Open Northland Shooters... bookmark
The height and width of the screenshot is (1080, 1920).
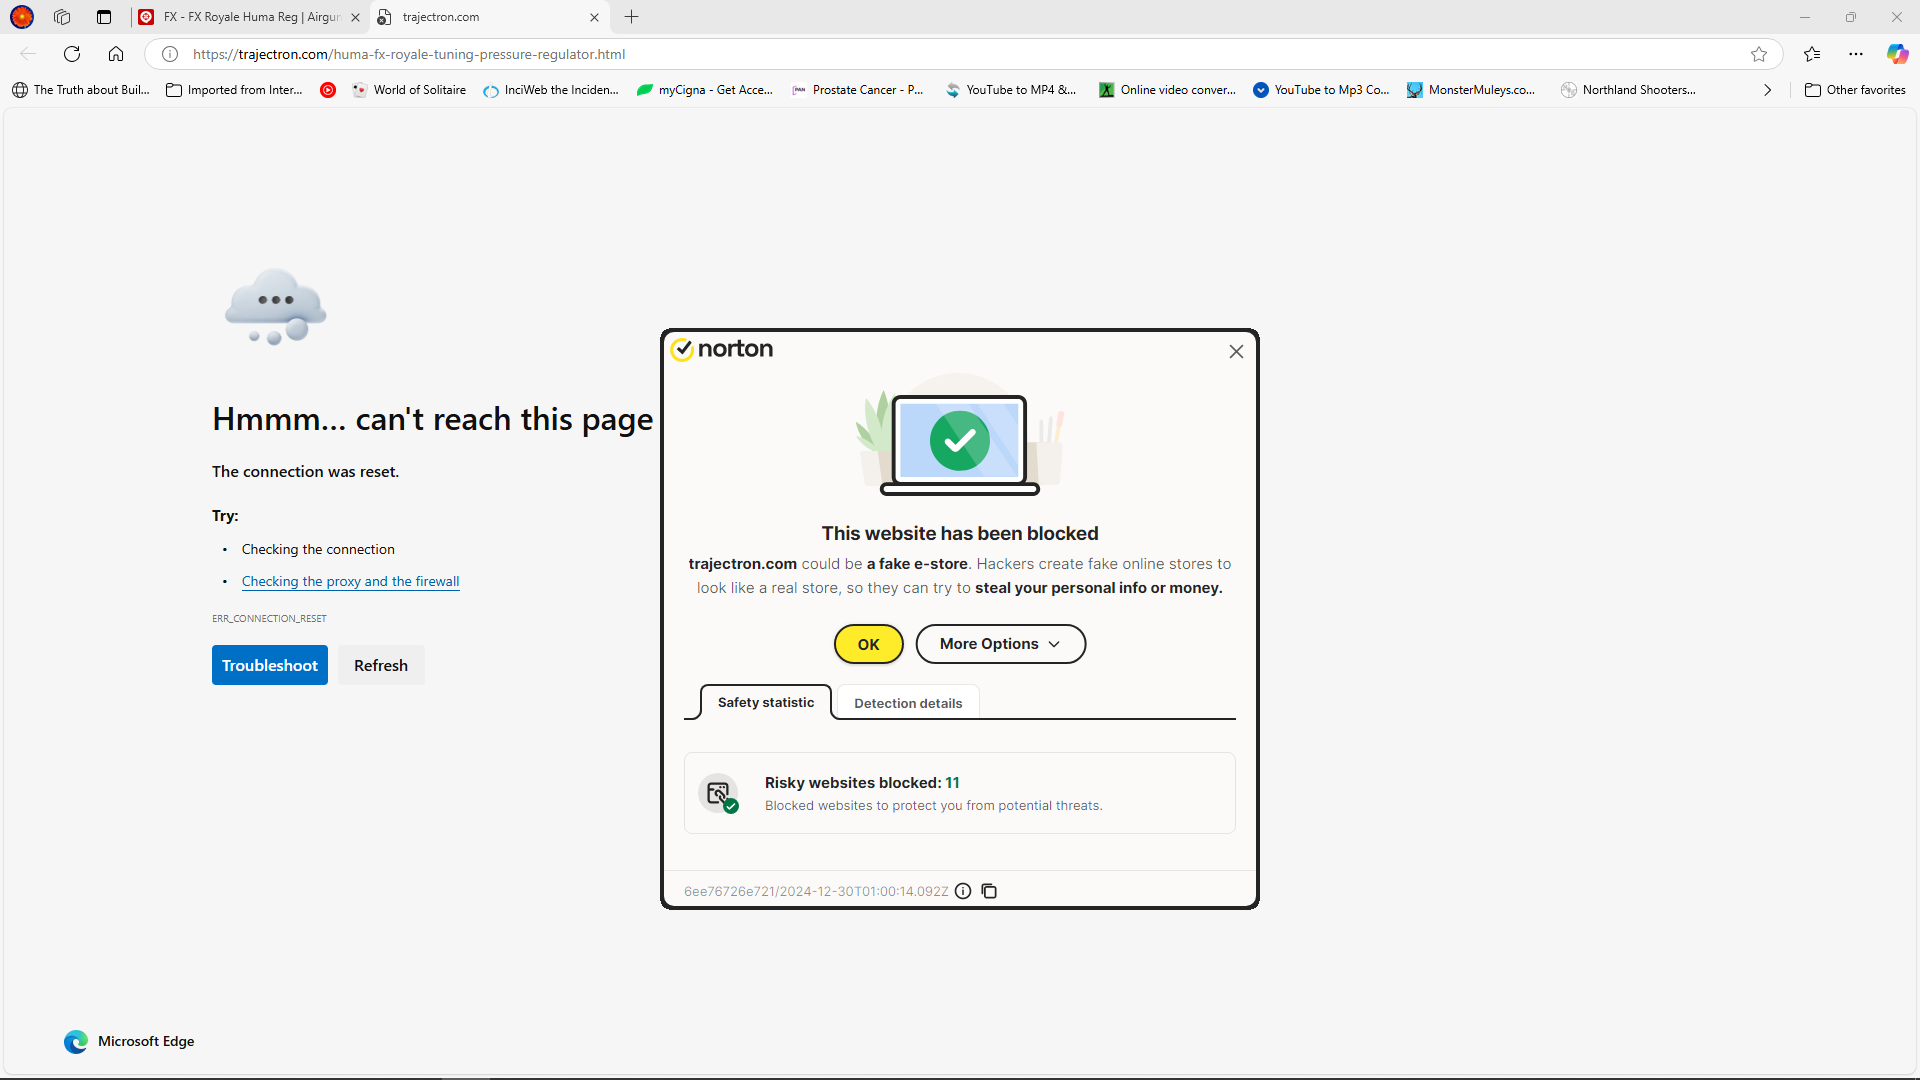(x=1628, y=90)
